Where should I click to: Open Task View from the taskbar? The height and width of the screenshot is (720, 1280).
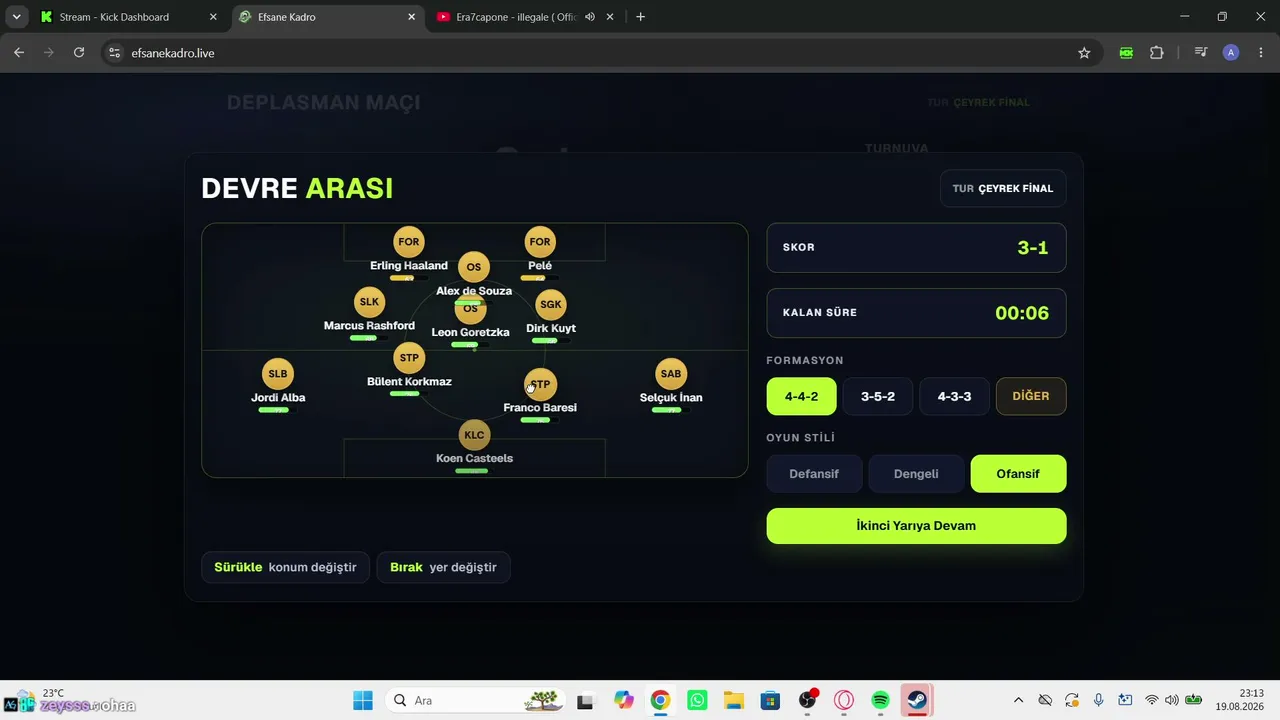click(586, 700)
